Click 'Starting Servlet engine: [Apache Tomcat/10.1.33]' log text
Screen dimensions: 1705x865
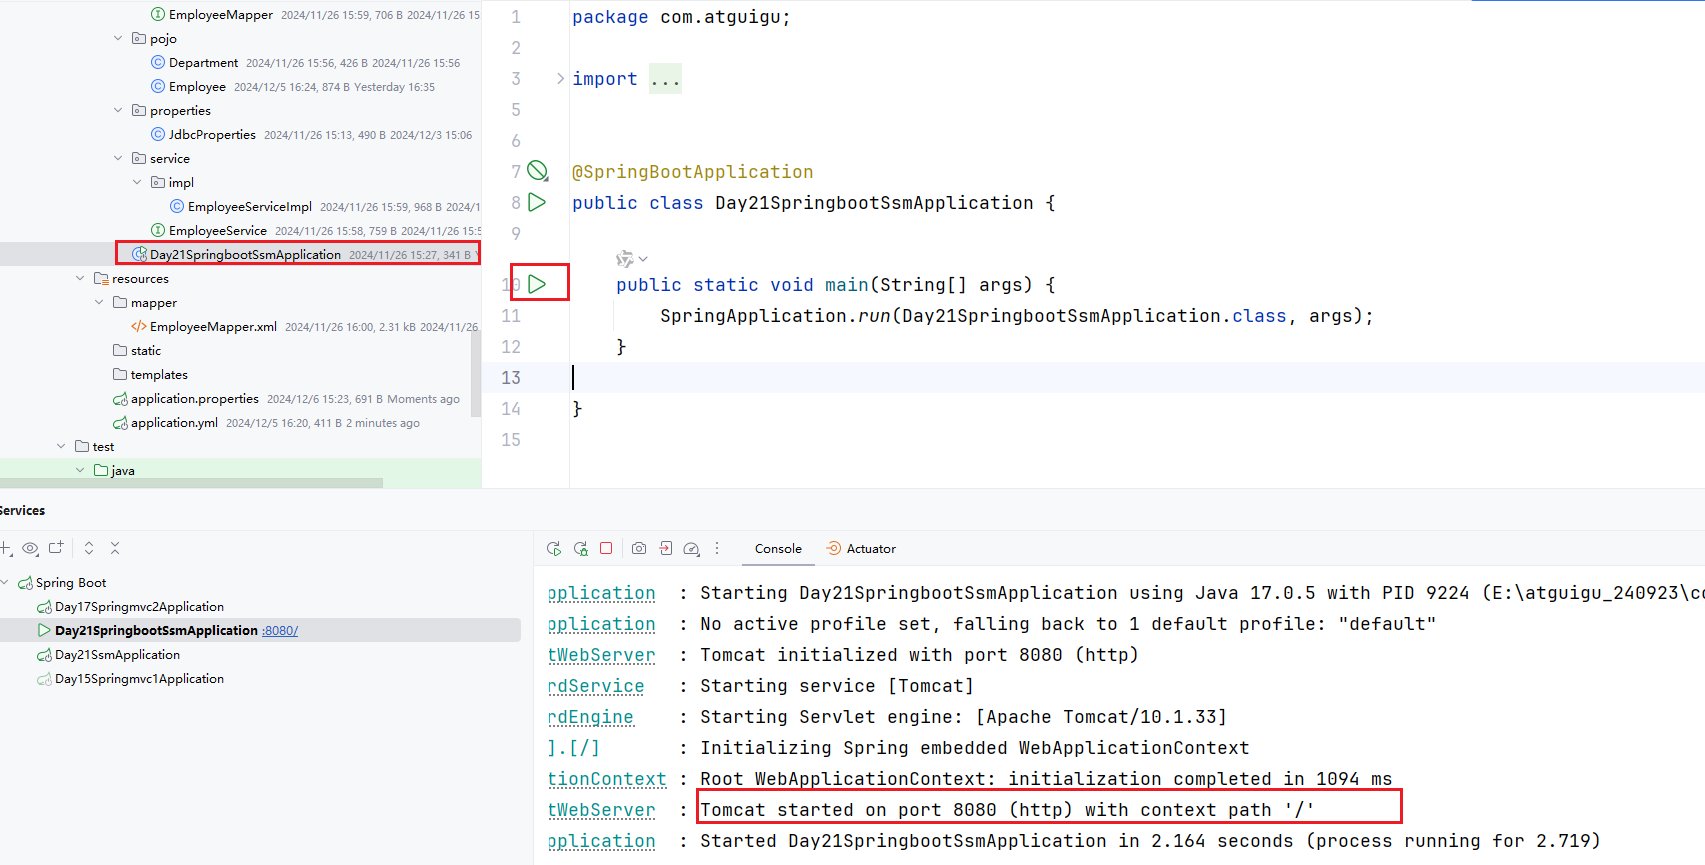[963, 717]
